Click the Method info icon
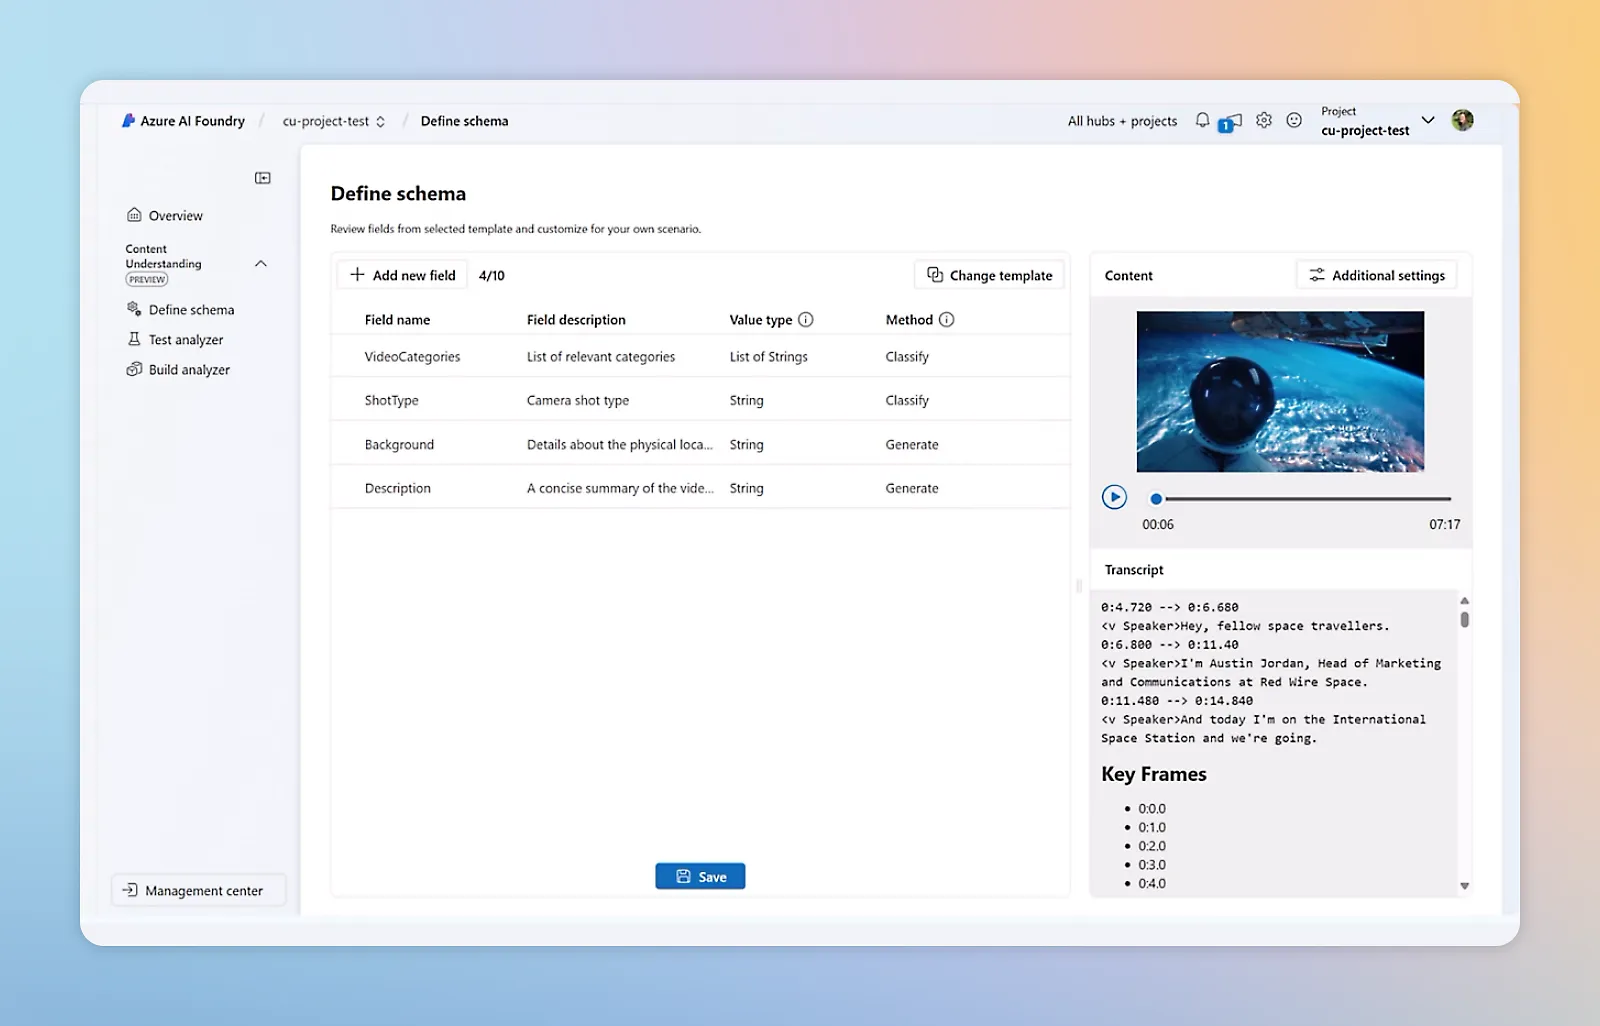The width and height of the screenshot is (1600, 1026). click(x=946, y=320)
